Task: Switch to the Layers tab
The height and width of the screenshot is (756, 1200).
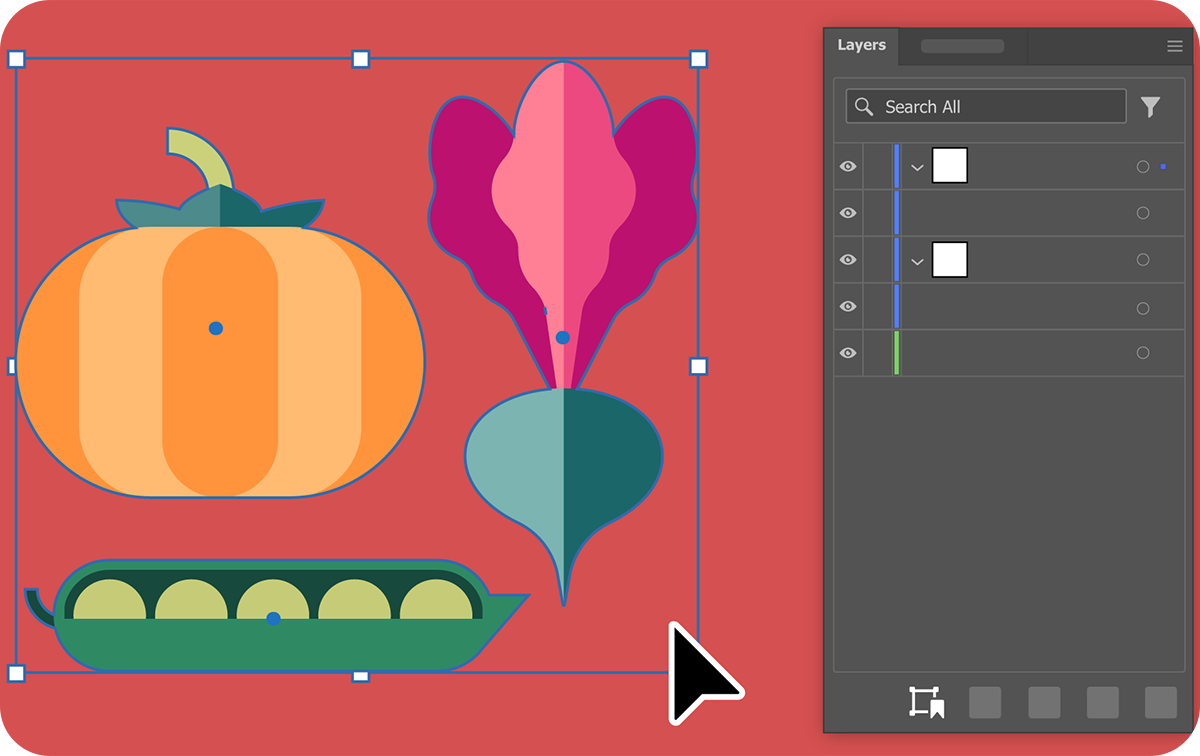Action: point(862,44)
